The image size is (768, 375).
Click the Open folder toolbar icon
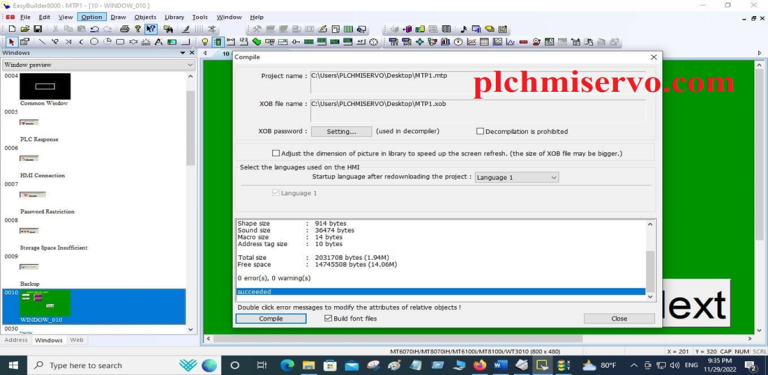(x=25, y=29)
